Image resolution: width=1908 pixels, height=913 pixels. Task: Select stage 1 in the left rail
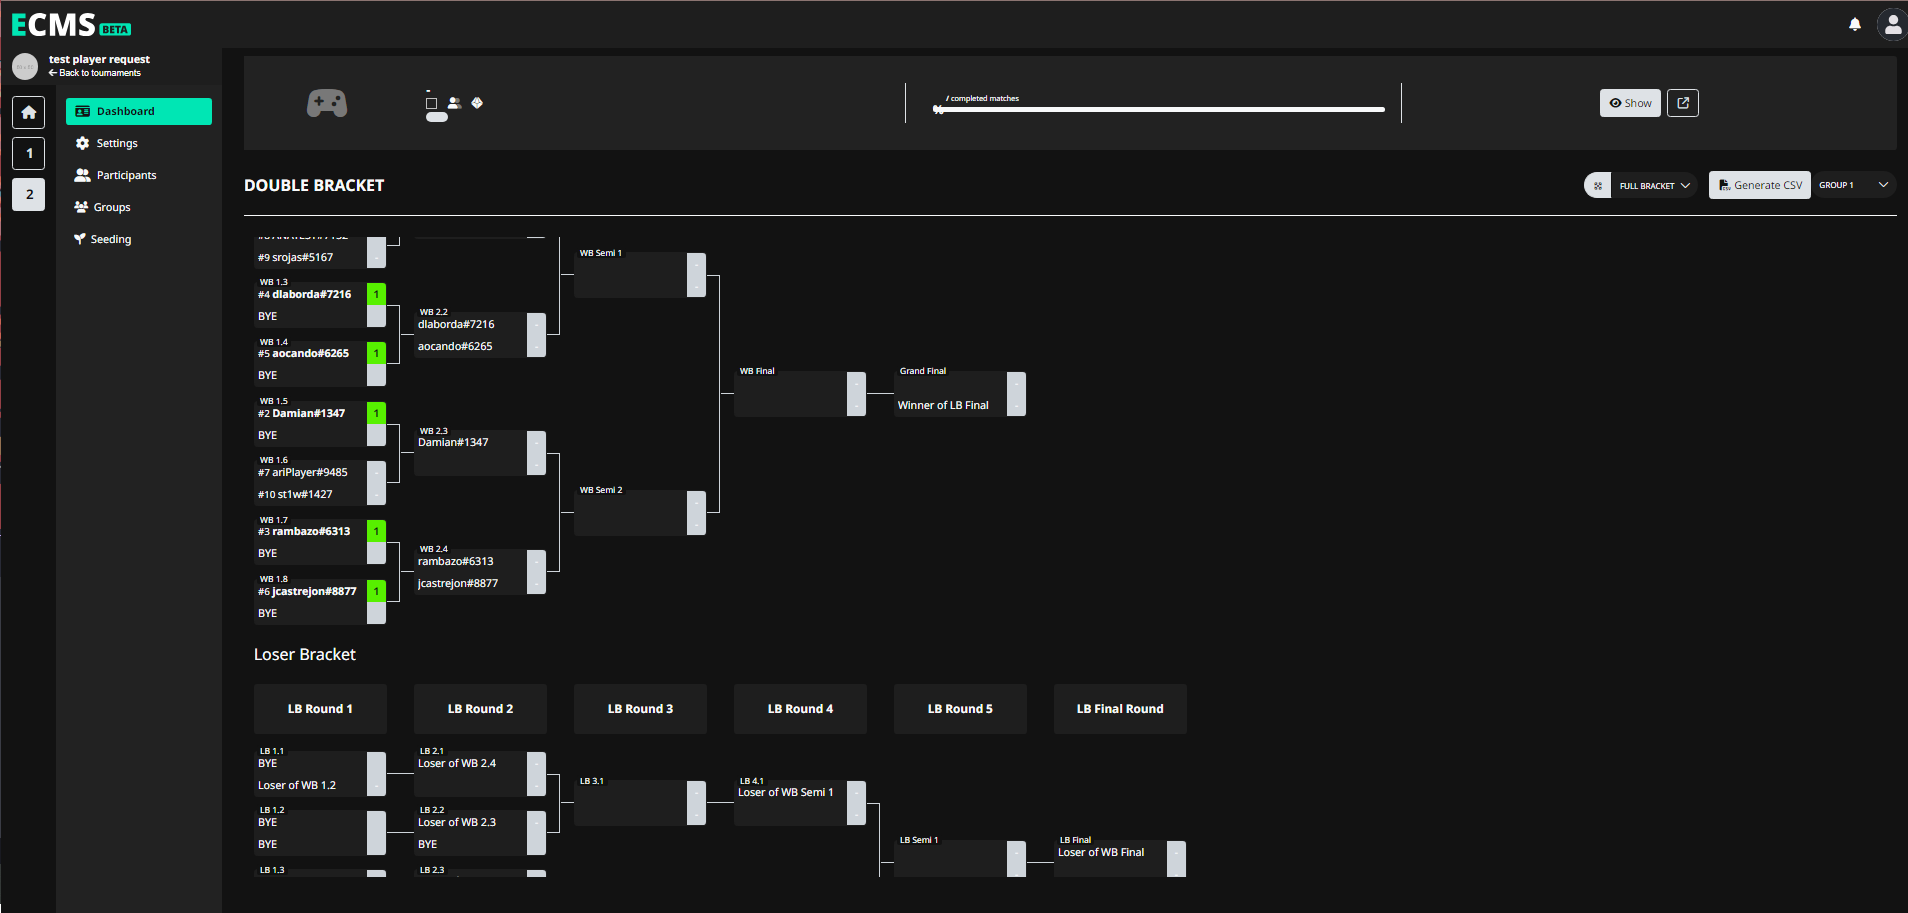[28, 153]
